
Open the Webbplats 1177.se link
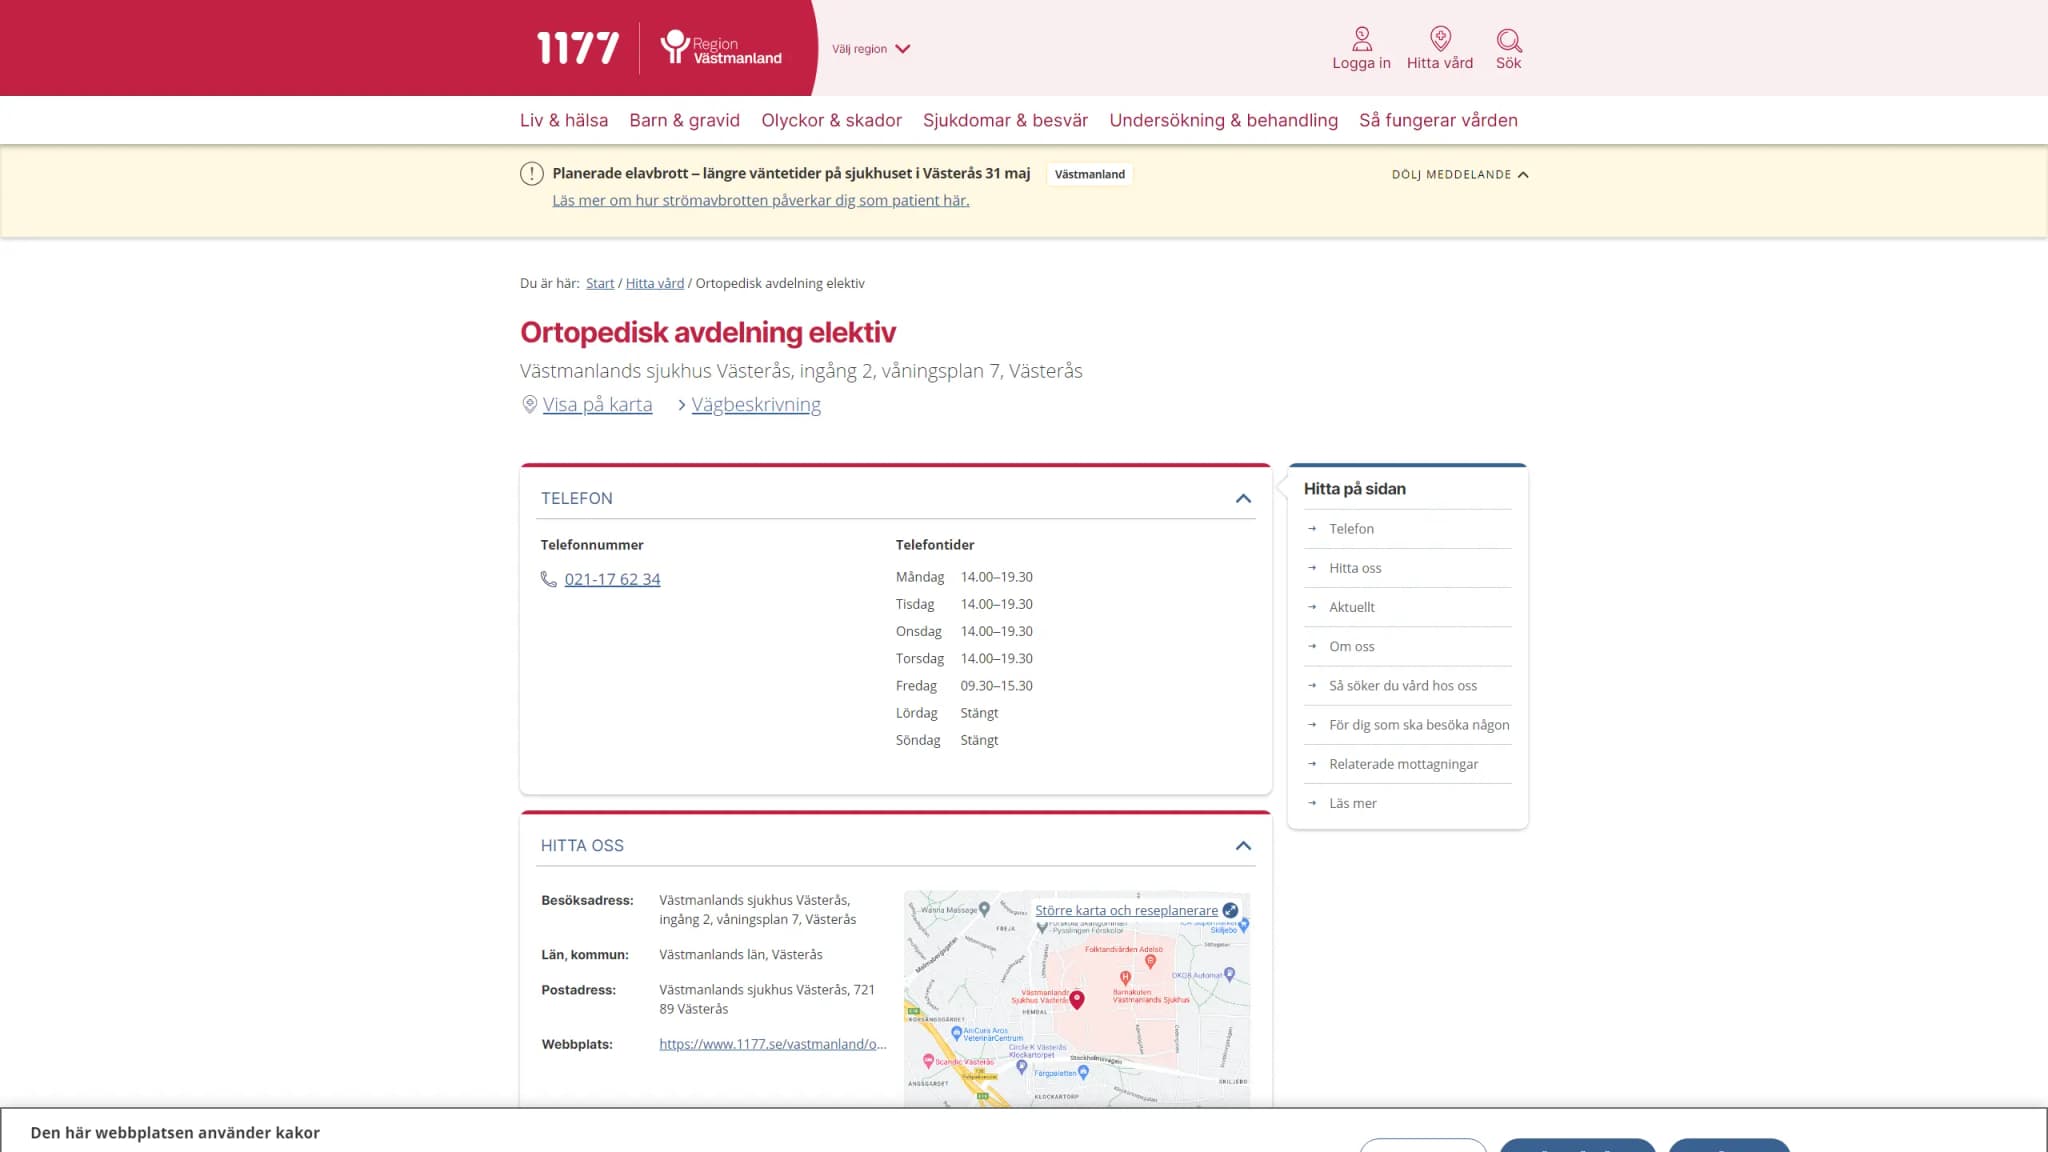[x=773, y=1044]
